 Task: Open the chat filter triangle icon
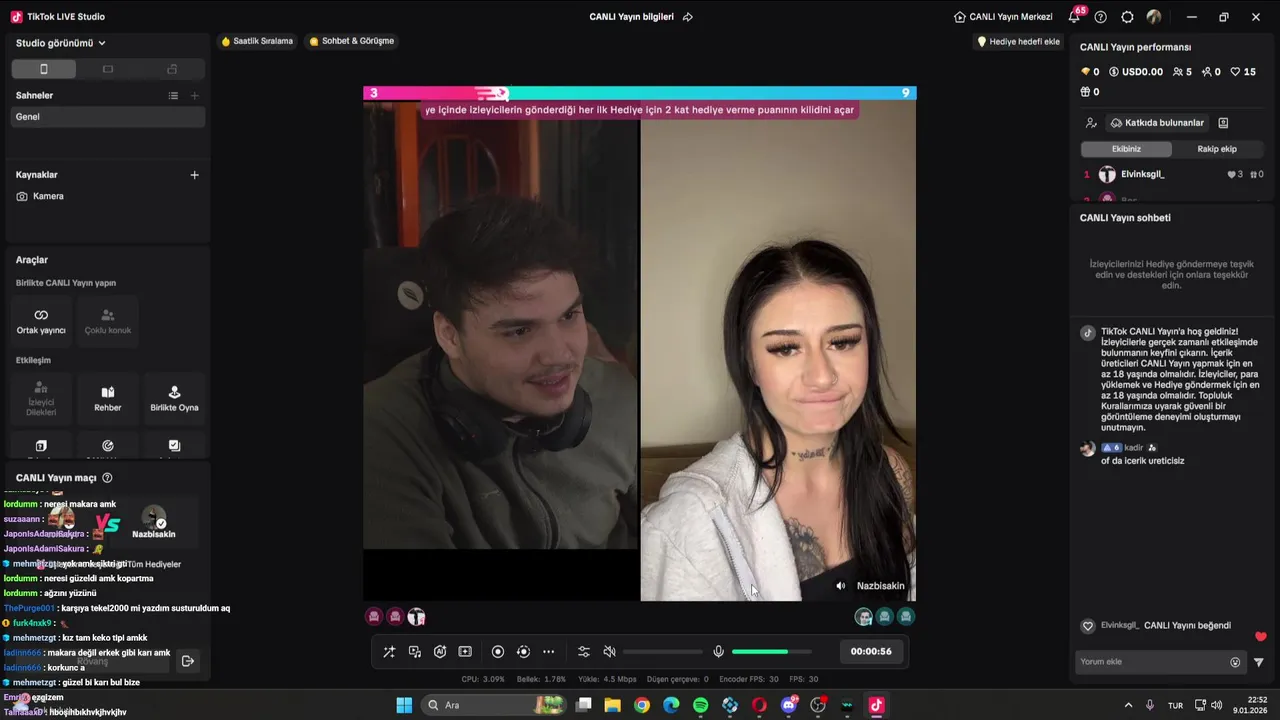pos(1259,662)
